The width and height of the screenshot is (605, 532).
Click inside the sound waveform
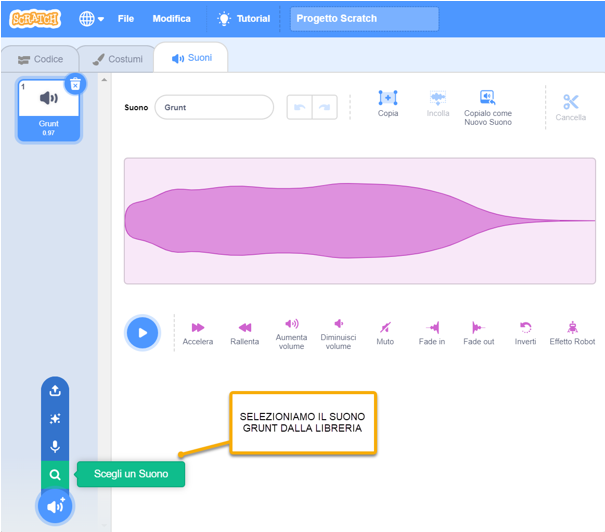point(360,221)
